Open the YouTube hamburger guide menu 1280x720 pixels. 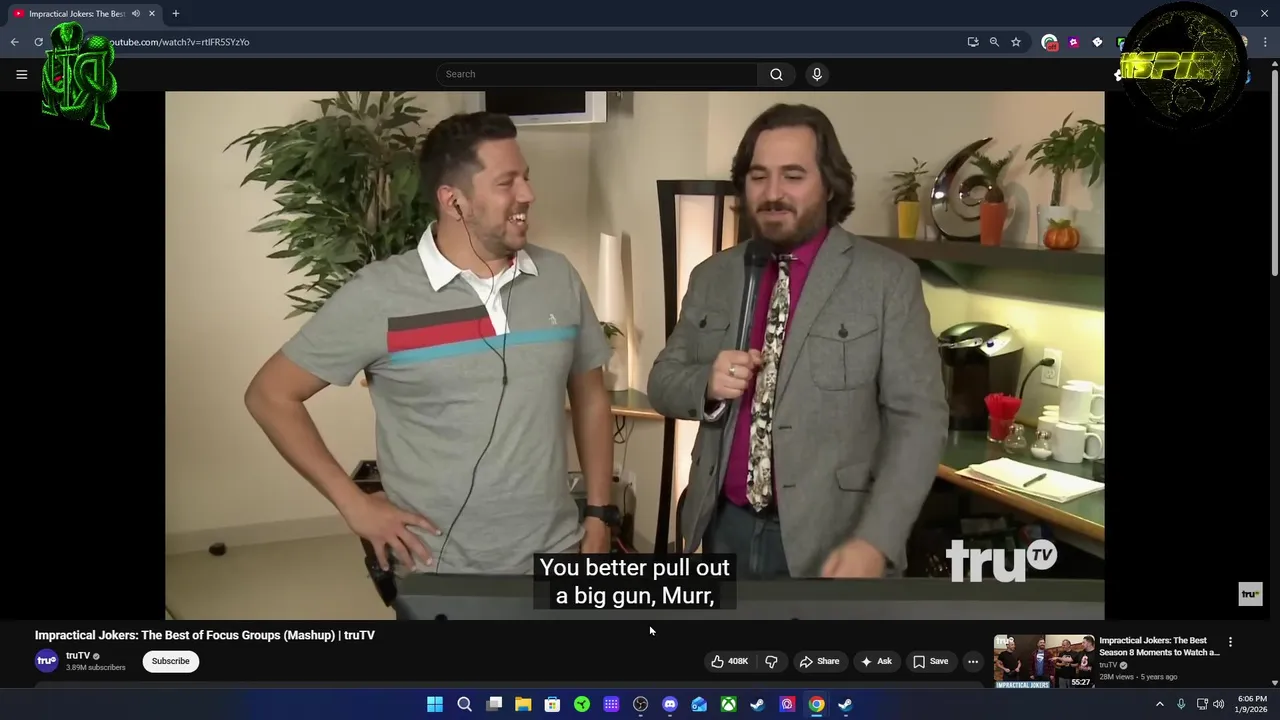(21, 74)
